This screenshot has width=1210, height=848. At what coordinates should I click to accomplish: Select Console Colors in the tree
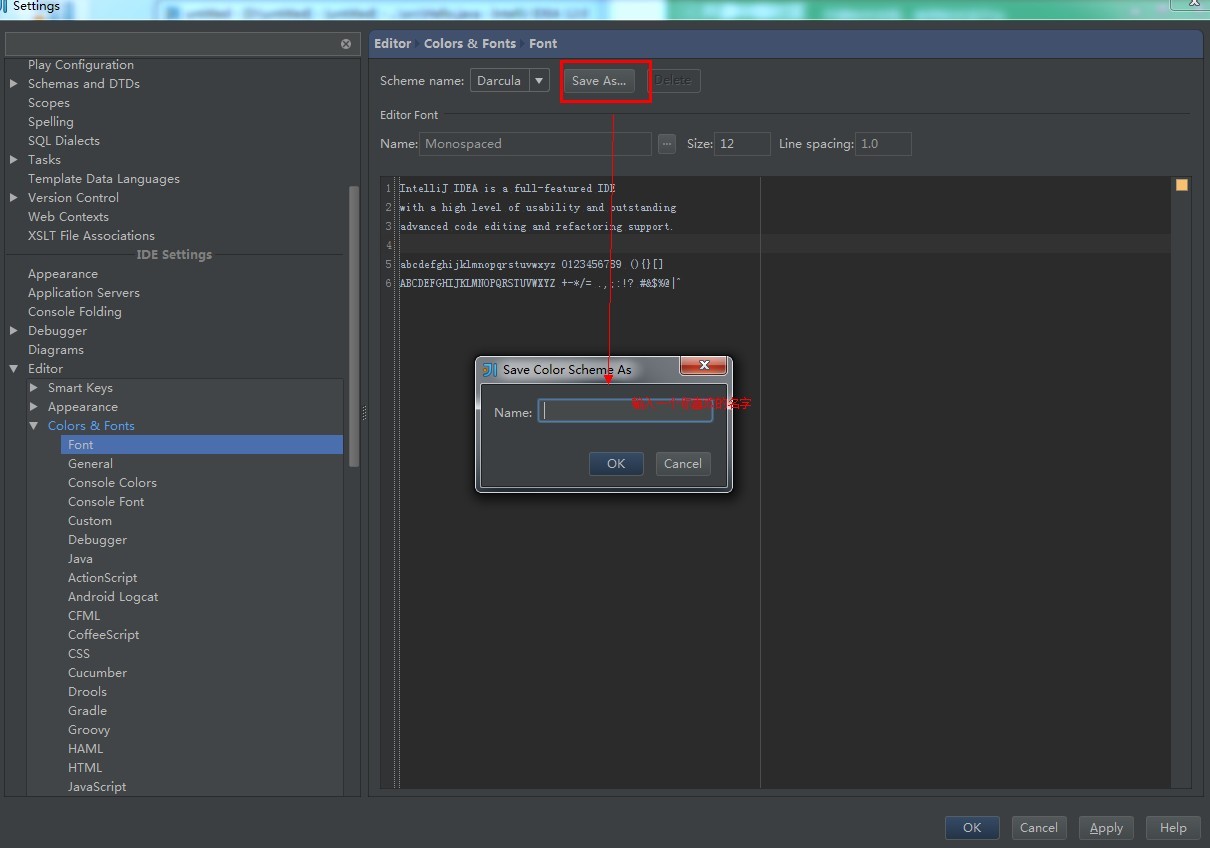[x=112, y=483]
